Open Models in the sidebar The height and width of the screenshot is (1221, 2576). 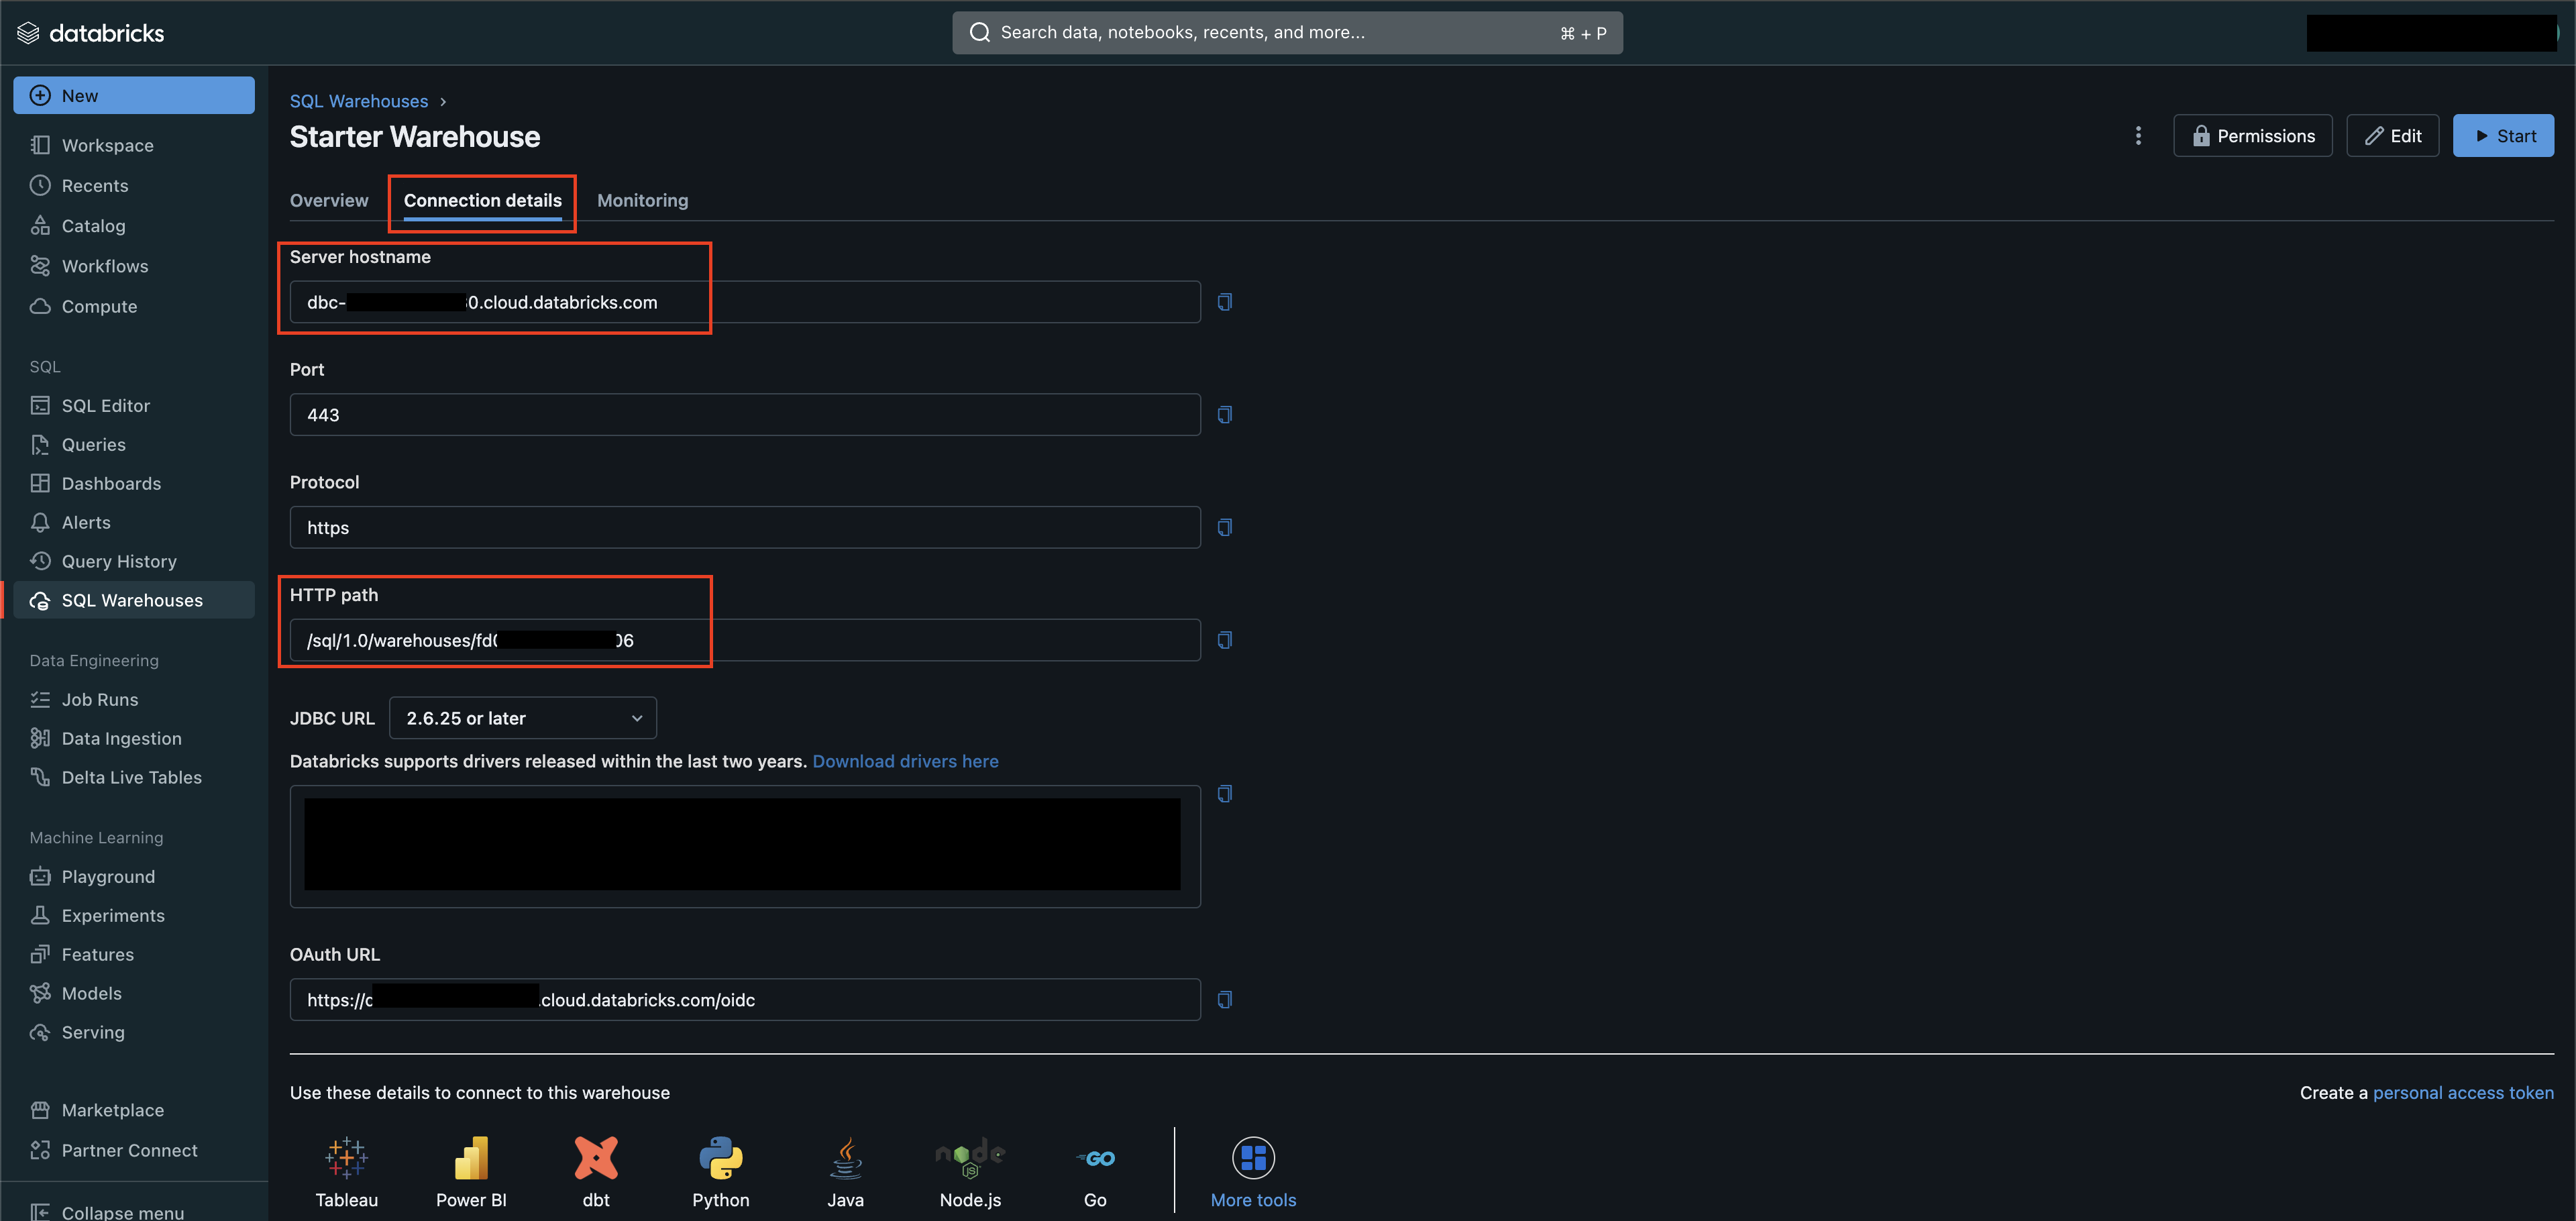point(134,993)
